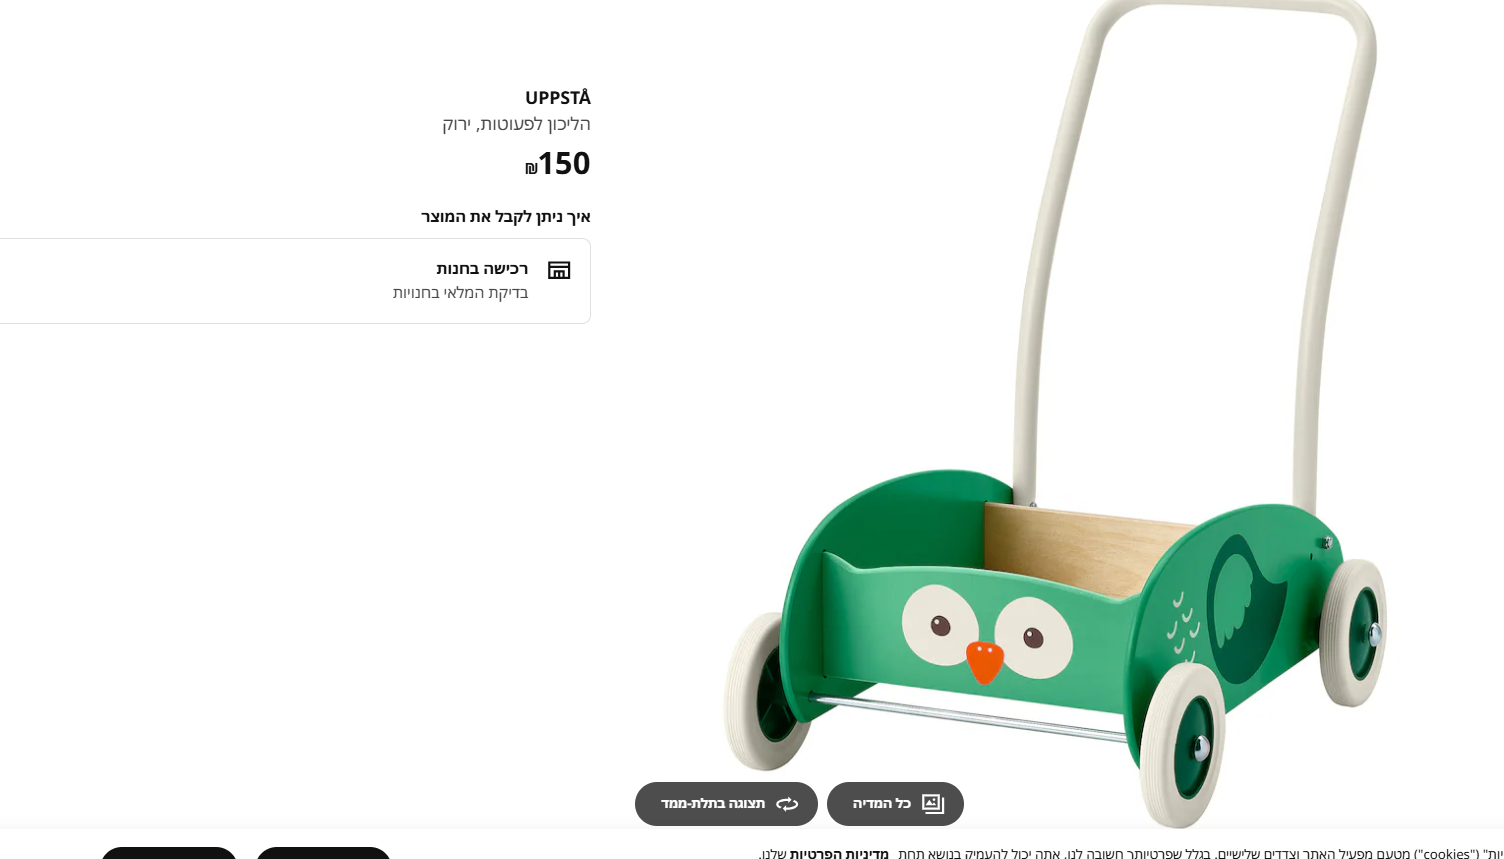1504x859 pixels.
Task: Click the right black cookie banner button
Action: [x=324, y=853]
